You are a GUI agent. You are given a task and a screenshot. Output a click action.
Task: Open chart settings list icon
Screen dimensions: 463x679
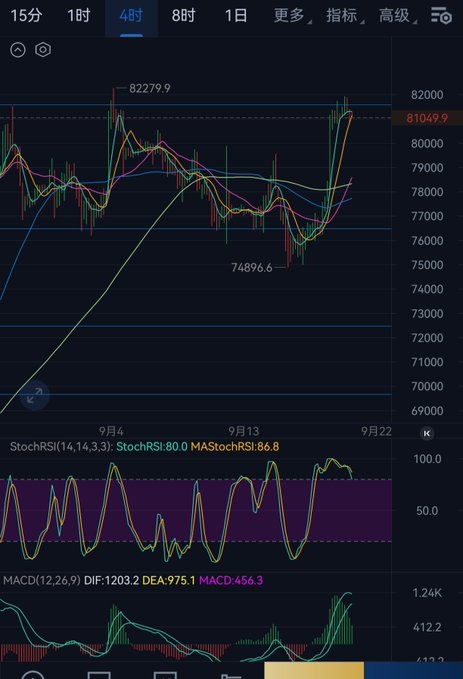pyautogui.click(x=441, y=16)
